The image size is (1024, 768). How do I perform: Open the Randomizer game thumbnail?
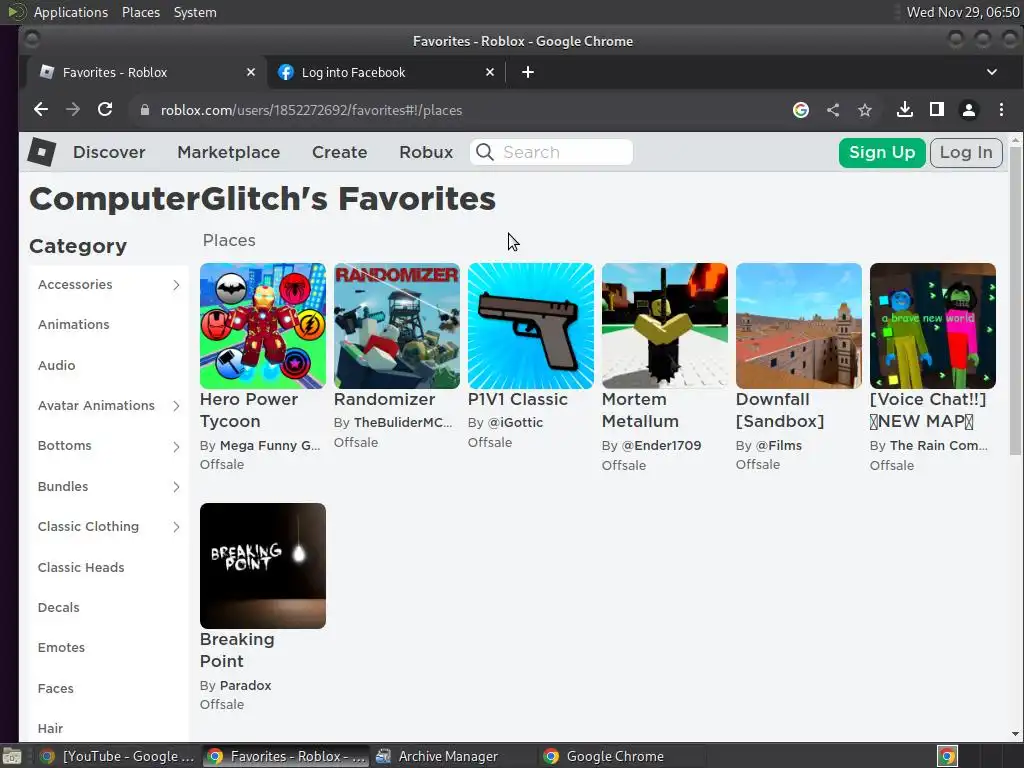click(396, 326)
